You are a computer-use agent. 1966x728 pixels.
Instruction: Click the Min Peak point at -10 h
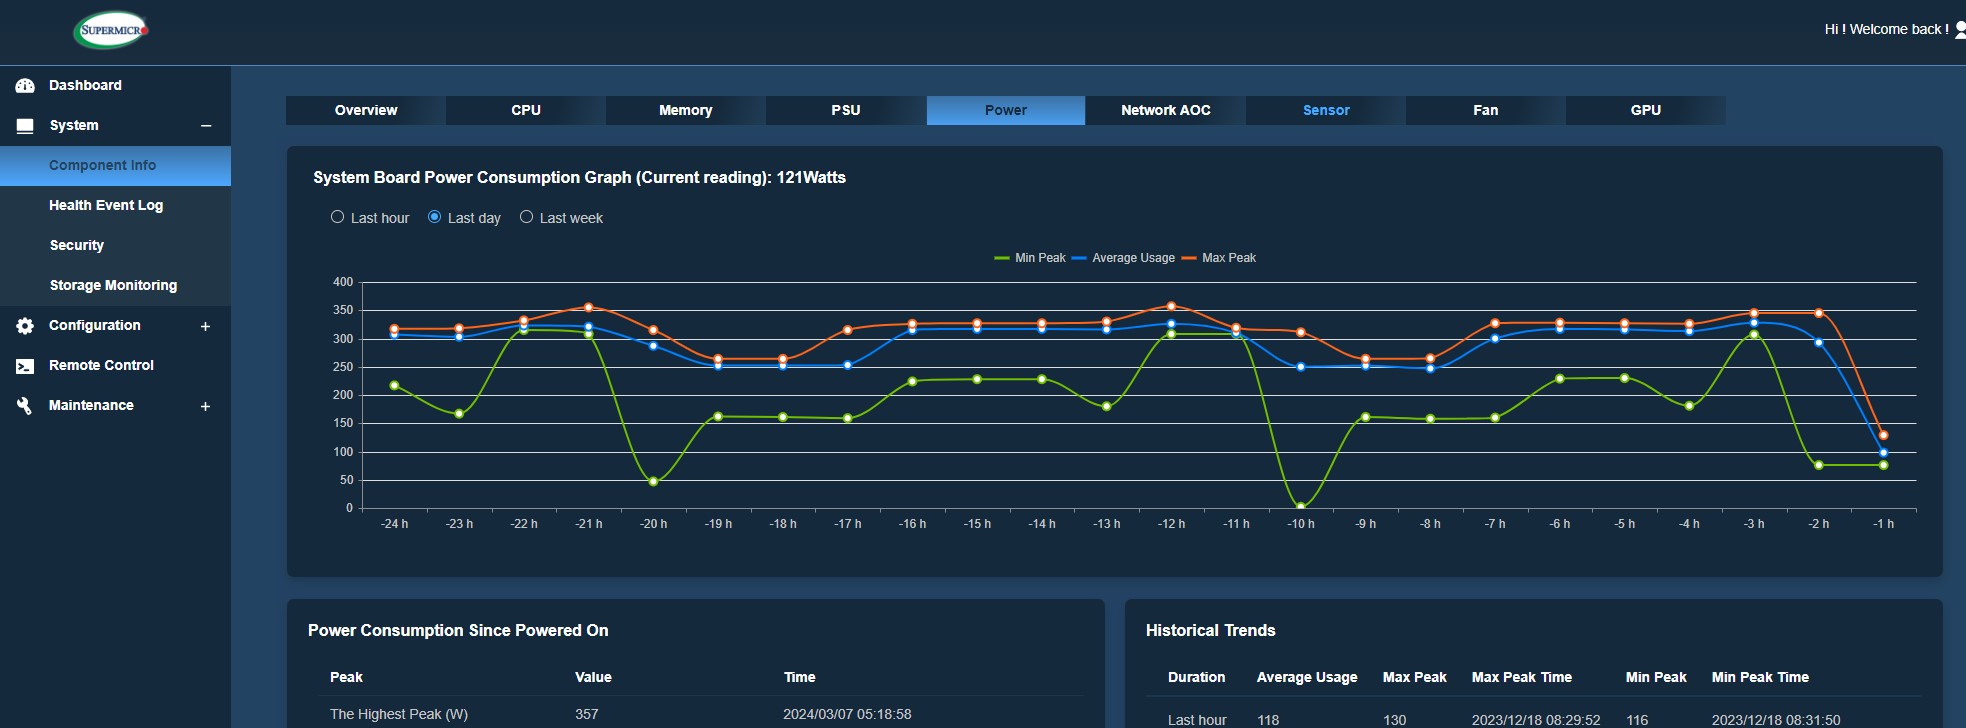pyautogui.click(x=1300, y=506)
